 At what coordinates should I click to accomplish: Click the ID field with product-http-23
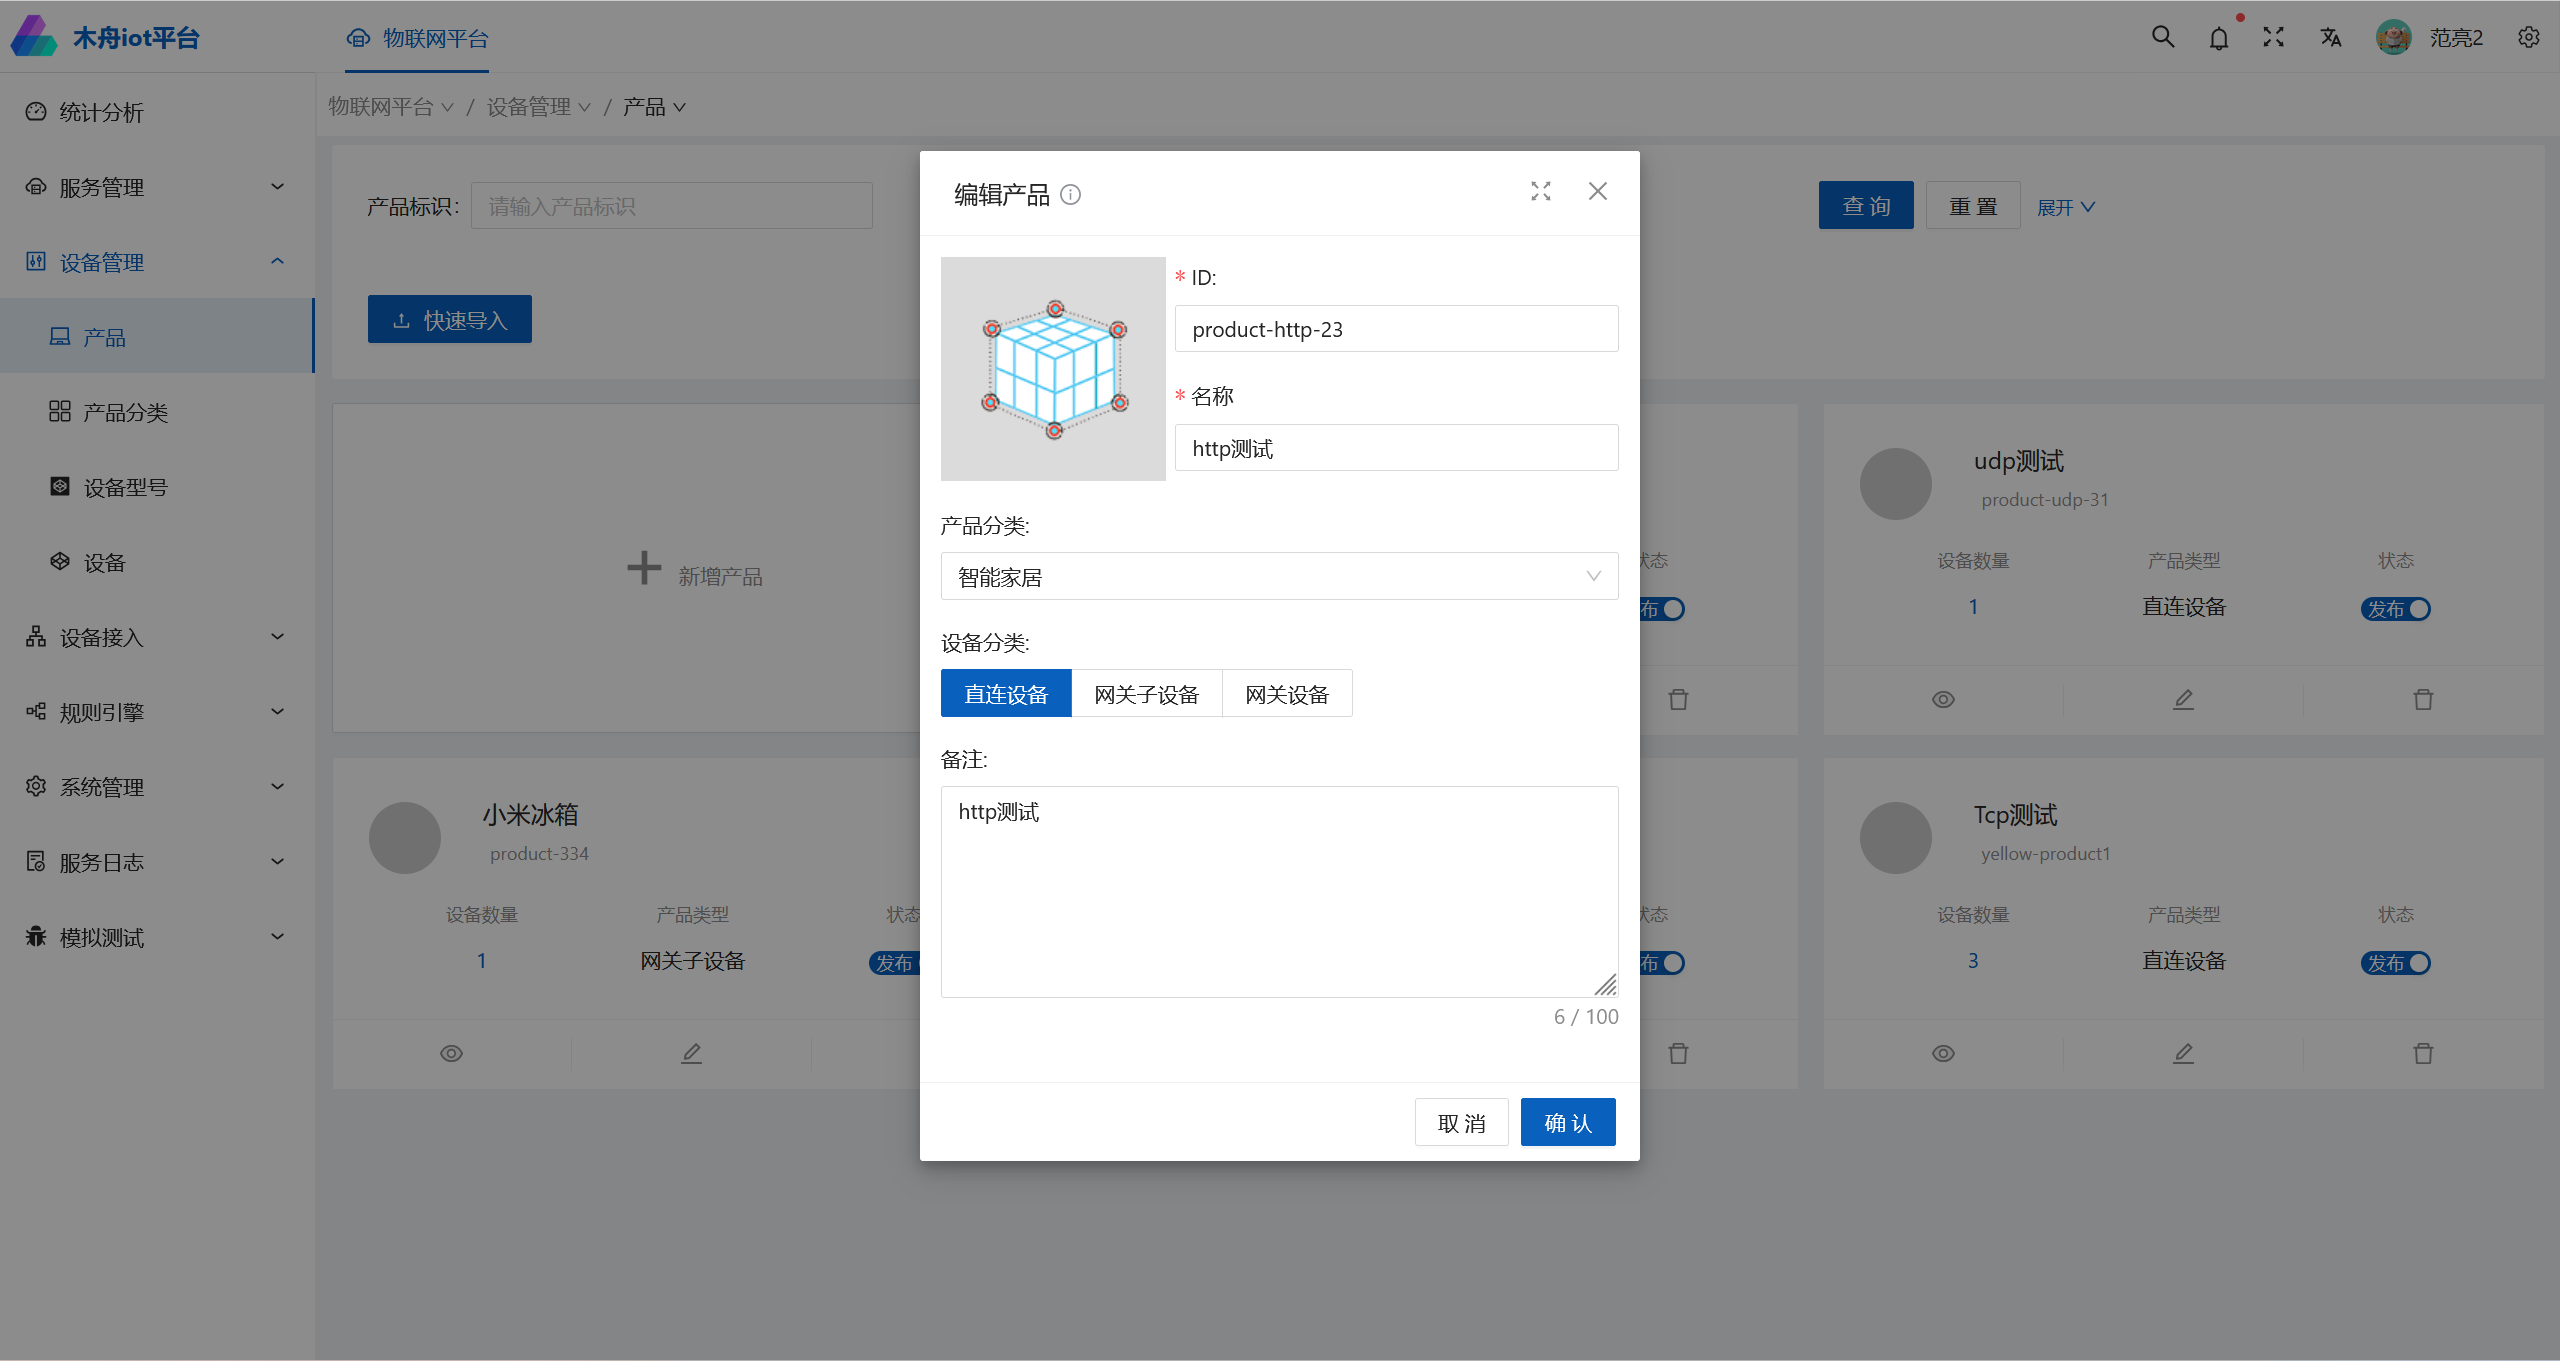tap(1396, 329)
